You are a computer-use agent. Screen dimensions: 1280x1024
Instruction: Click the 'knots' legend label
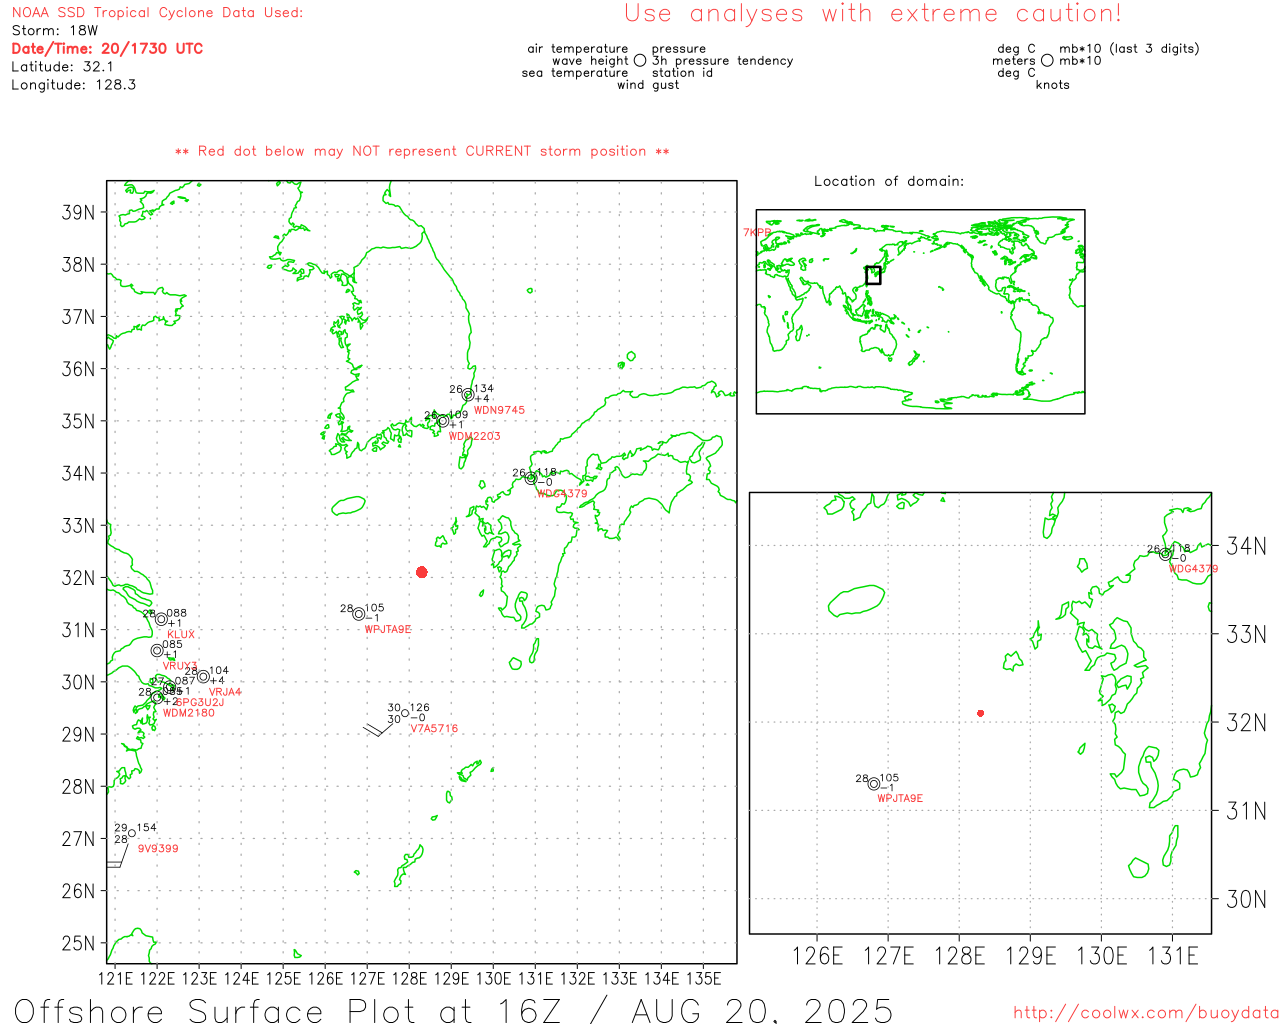pyautogui.click(x=1053, y=85)
